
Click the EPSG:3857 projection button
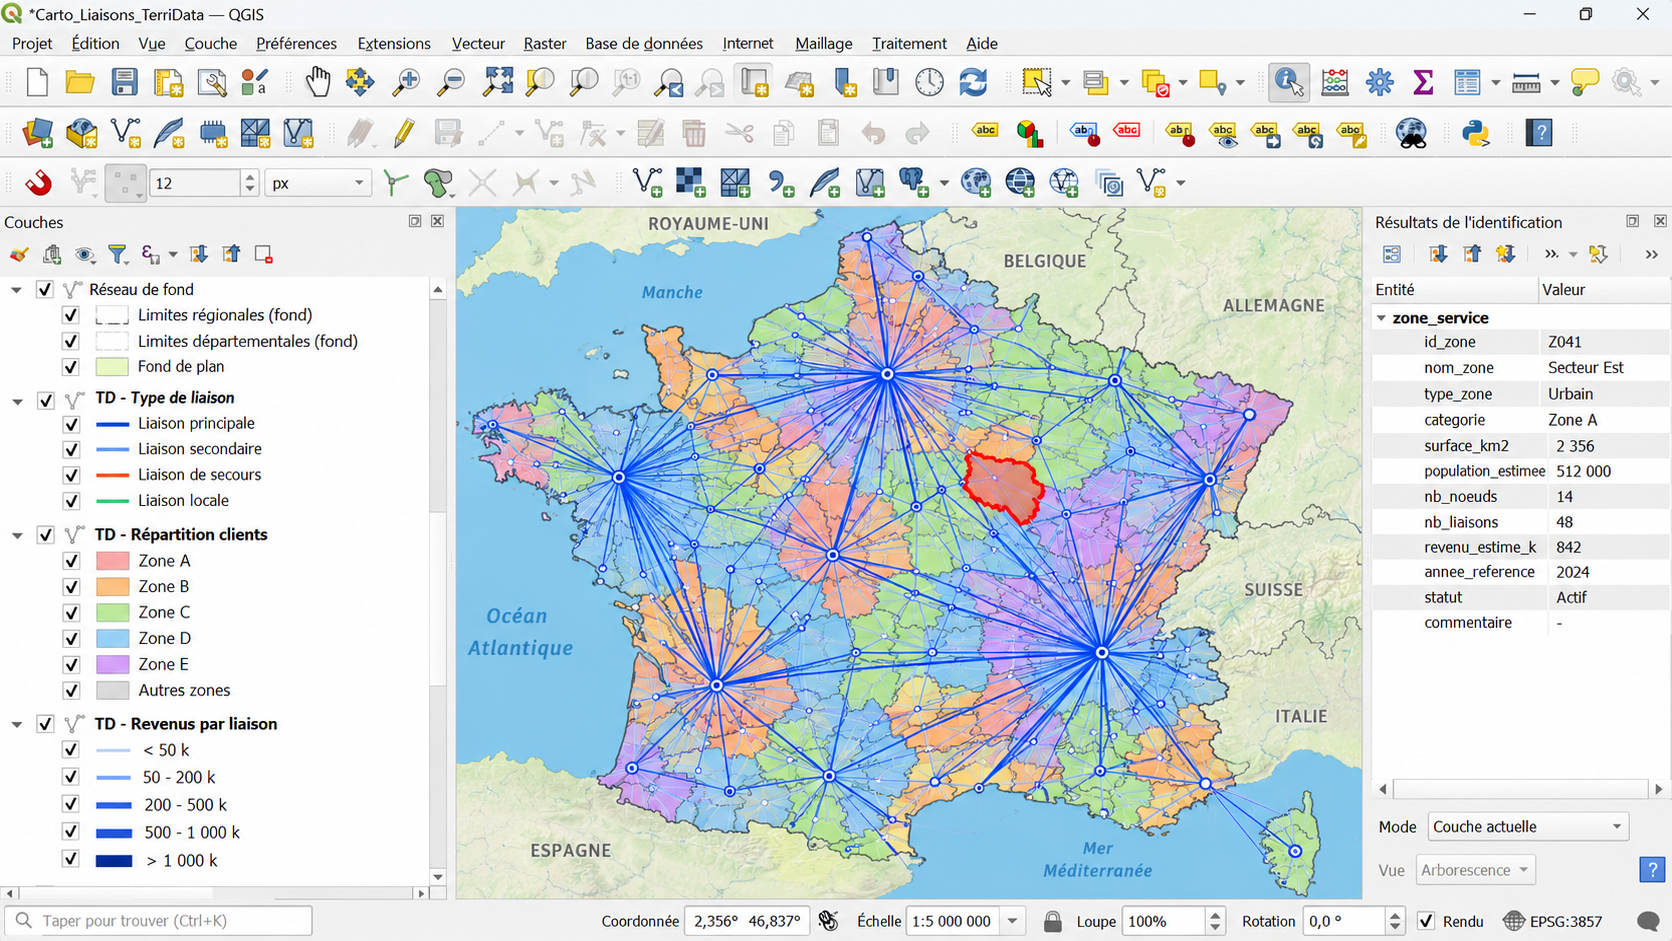pos(1553,921)
